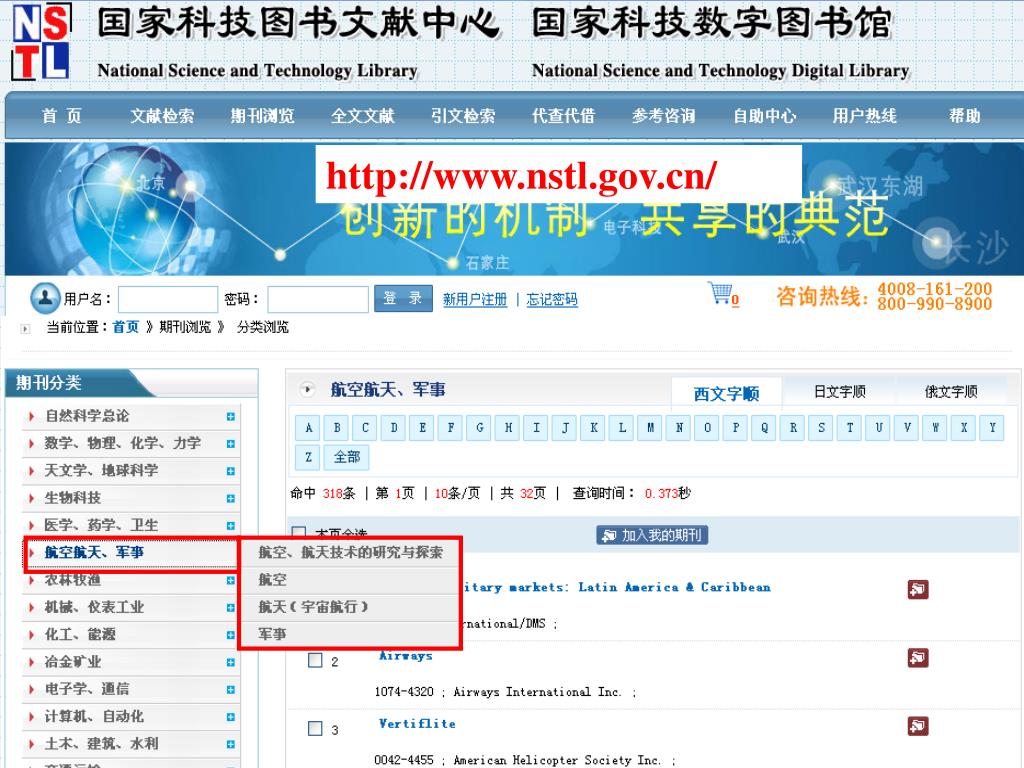The height and width of the screenshot is (768, 1024).
Task: Filter journals by letter Z
Action: click(308, 457)
